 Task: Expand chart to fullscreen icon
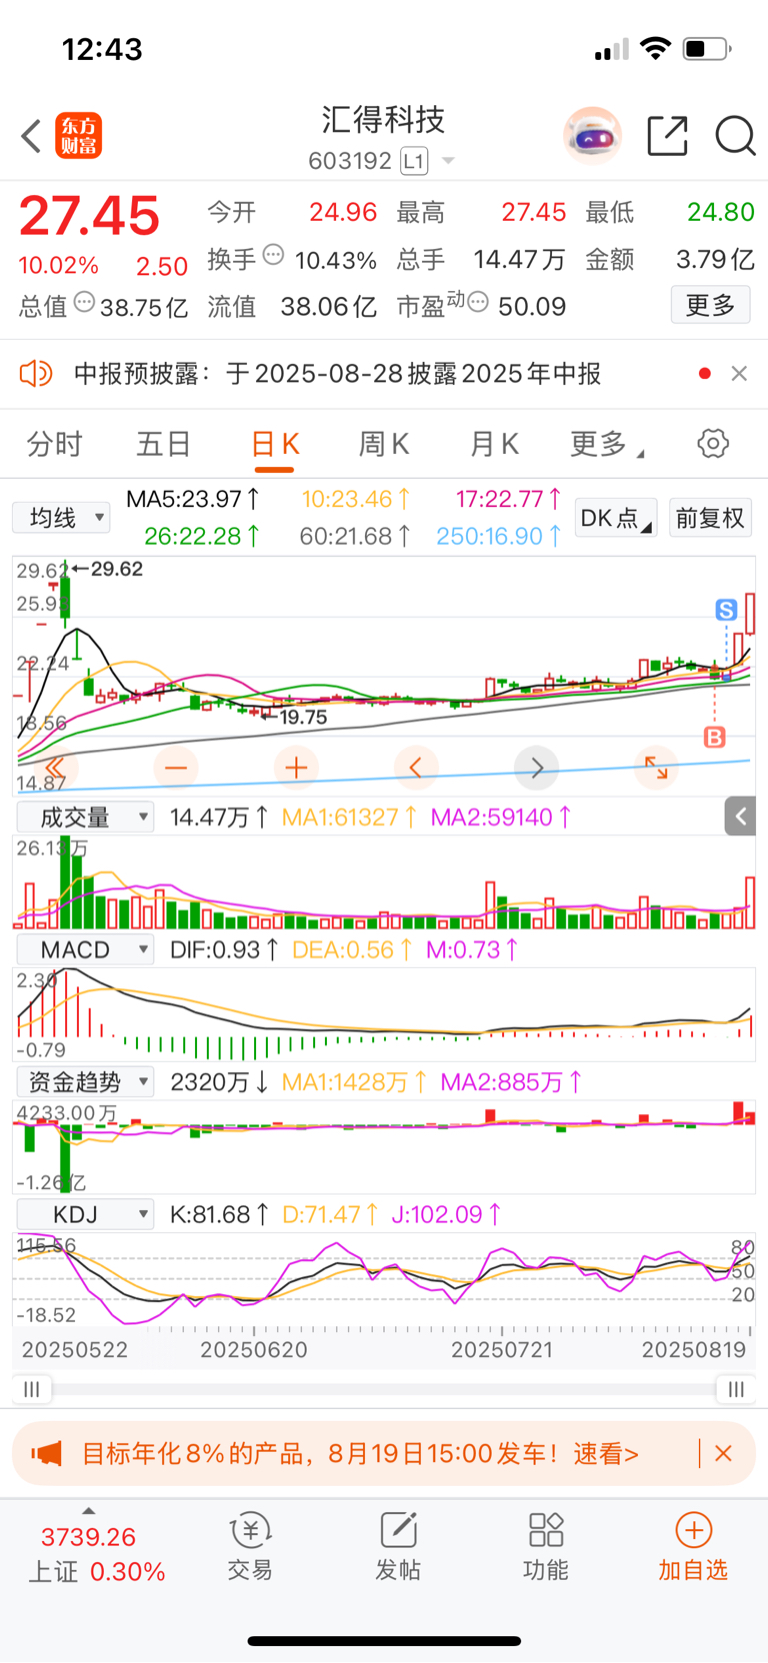click(656, 768)
